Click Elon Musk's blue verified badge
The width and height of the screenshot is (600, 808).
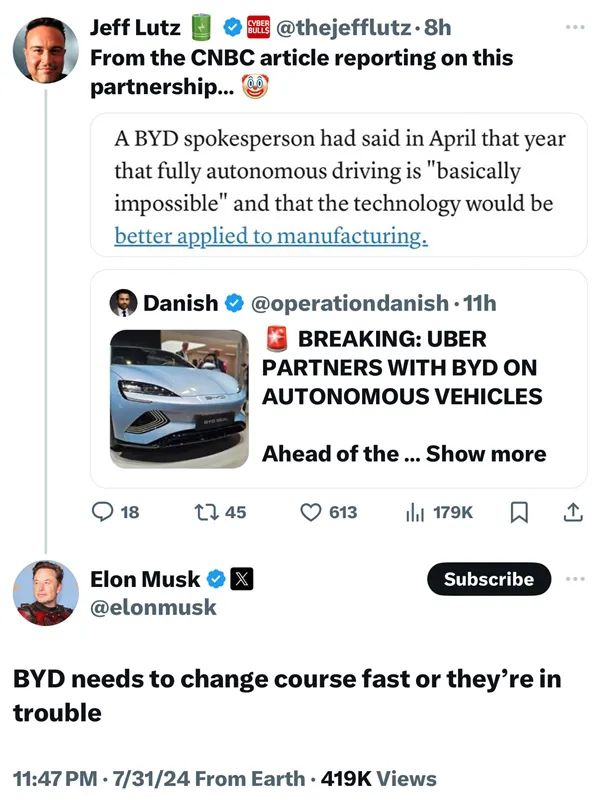217,578
